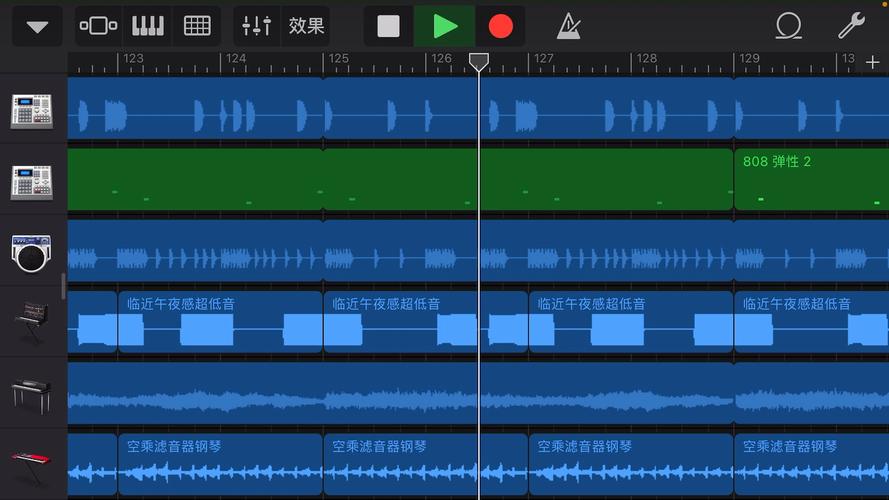
Task: Open the Live Loops grid view
Action: [197, 26]
